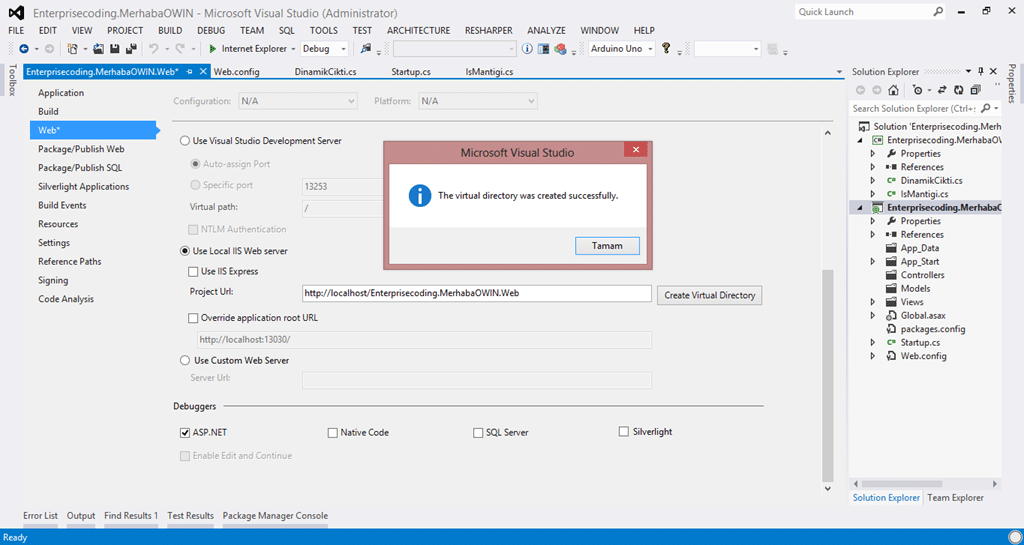Click the Visual Studio logo icon
The width and height of the screenshot is (1024, 545).
tap(16, 12)
